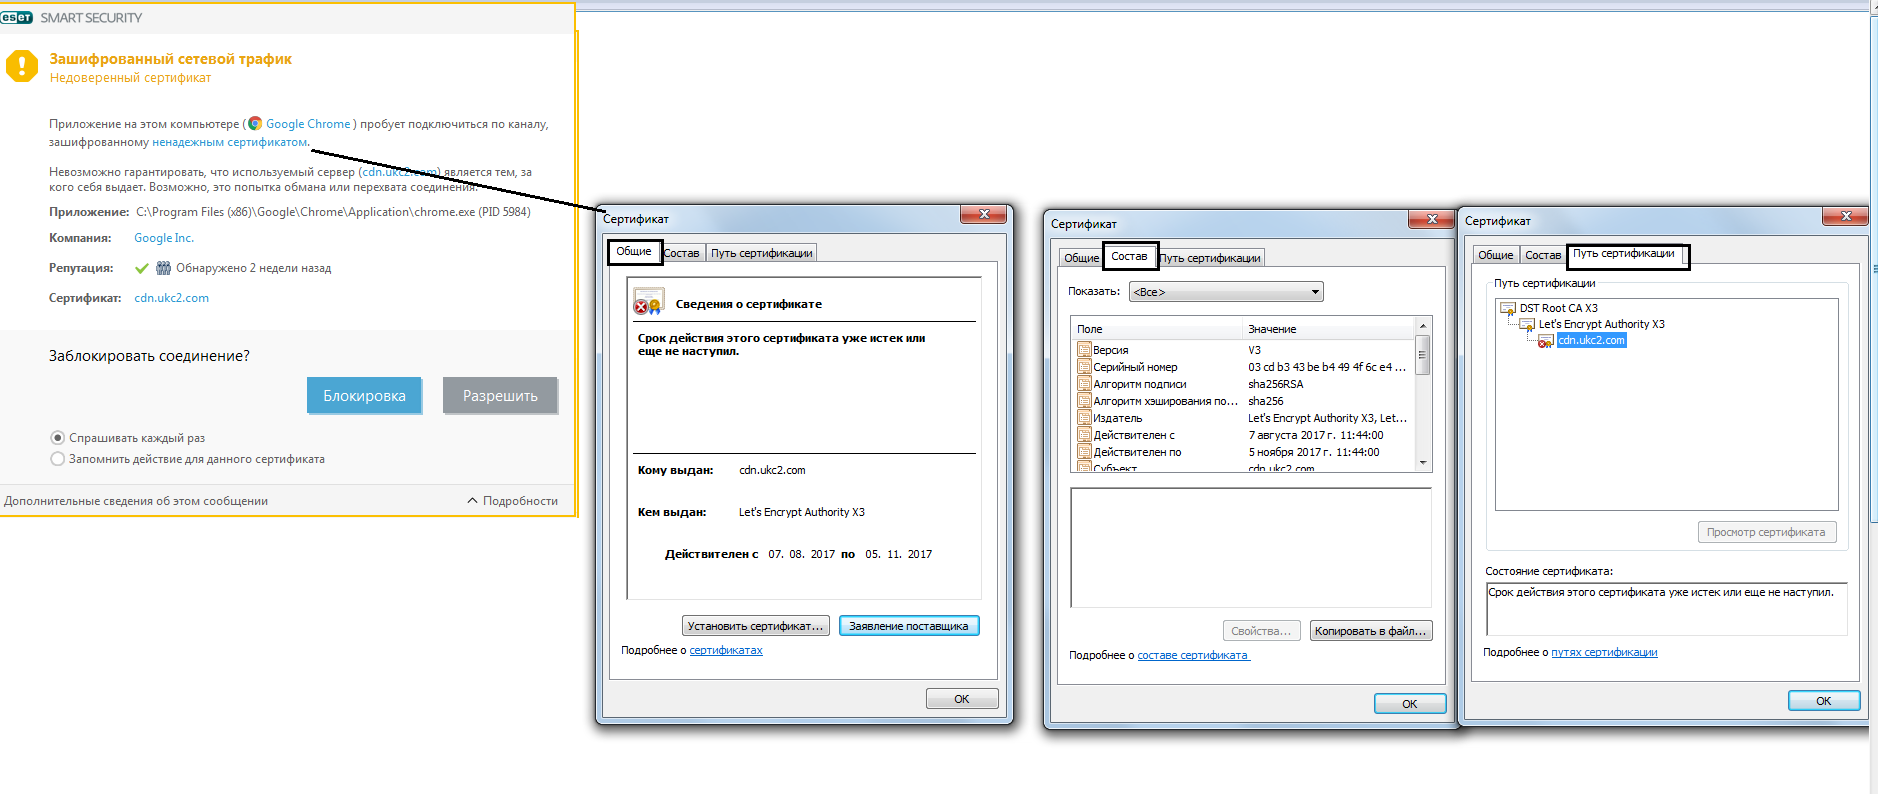Click the orange warning exclamation icon
Viewport: 1880px width, 812px height.
point(22,66)
